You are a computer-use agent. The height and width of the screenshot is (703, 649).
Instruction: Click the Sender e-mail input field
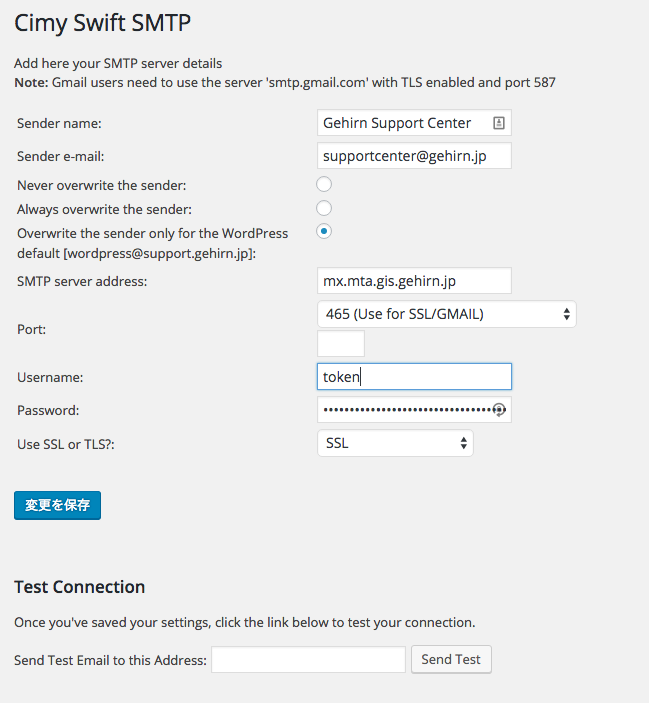(x=414, y=156)
